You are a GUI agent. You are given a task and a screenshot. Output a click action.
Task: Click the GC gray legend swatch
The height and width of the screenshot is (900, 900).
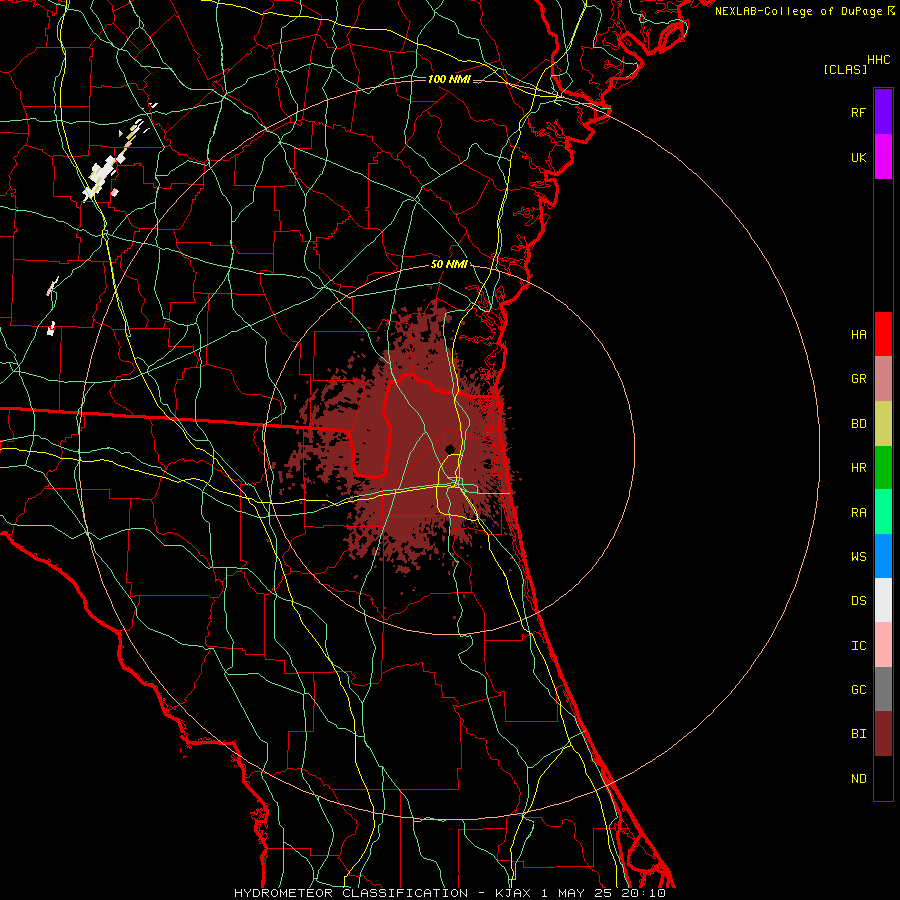pyautogui.click(x=883, y=689)
